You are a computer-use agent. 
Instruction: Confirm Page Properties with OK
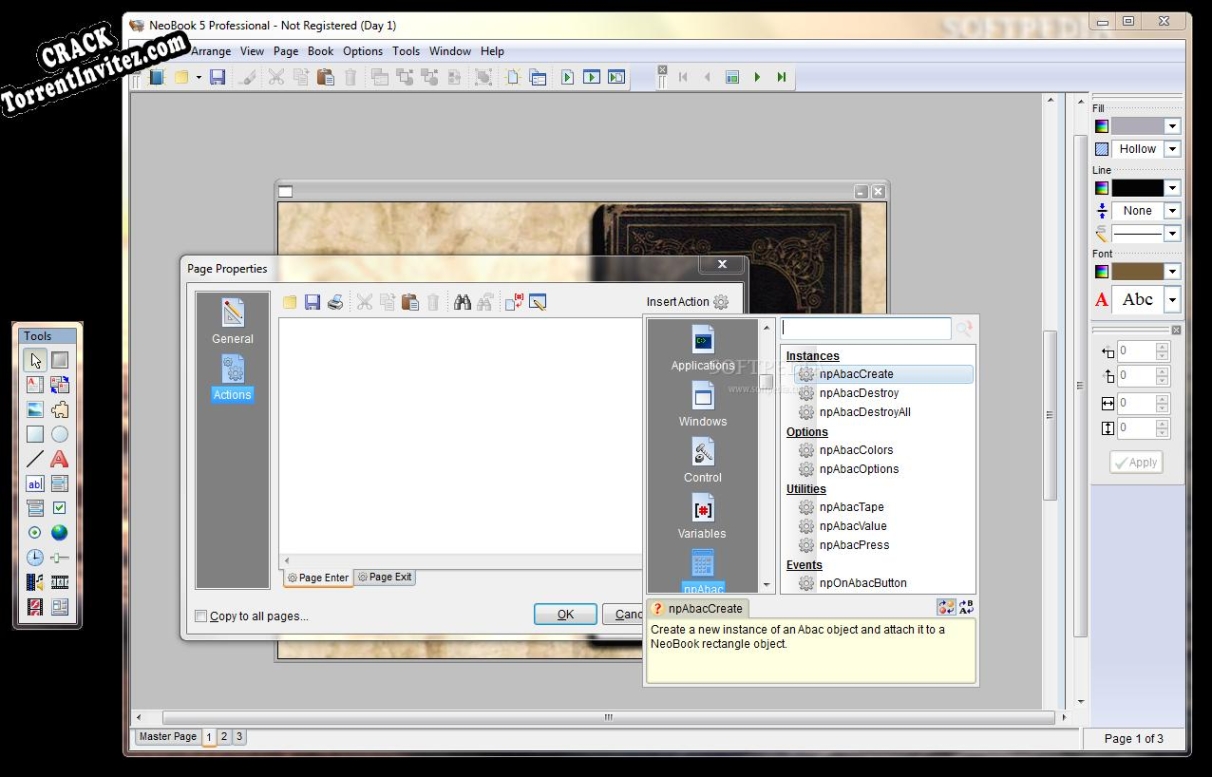coord(565,614)
